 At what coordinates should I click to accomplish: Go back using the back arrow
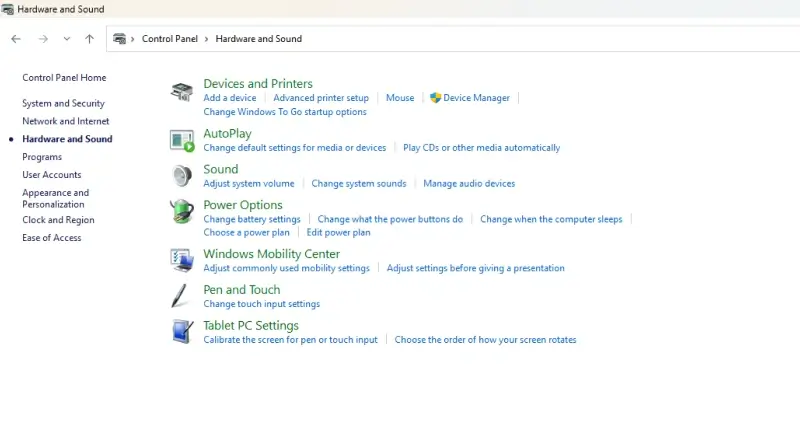point(16,39)
